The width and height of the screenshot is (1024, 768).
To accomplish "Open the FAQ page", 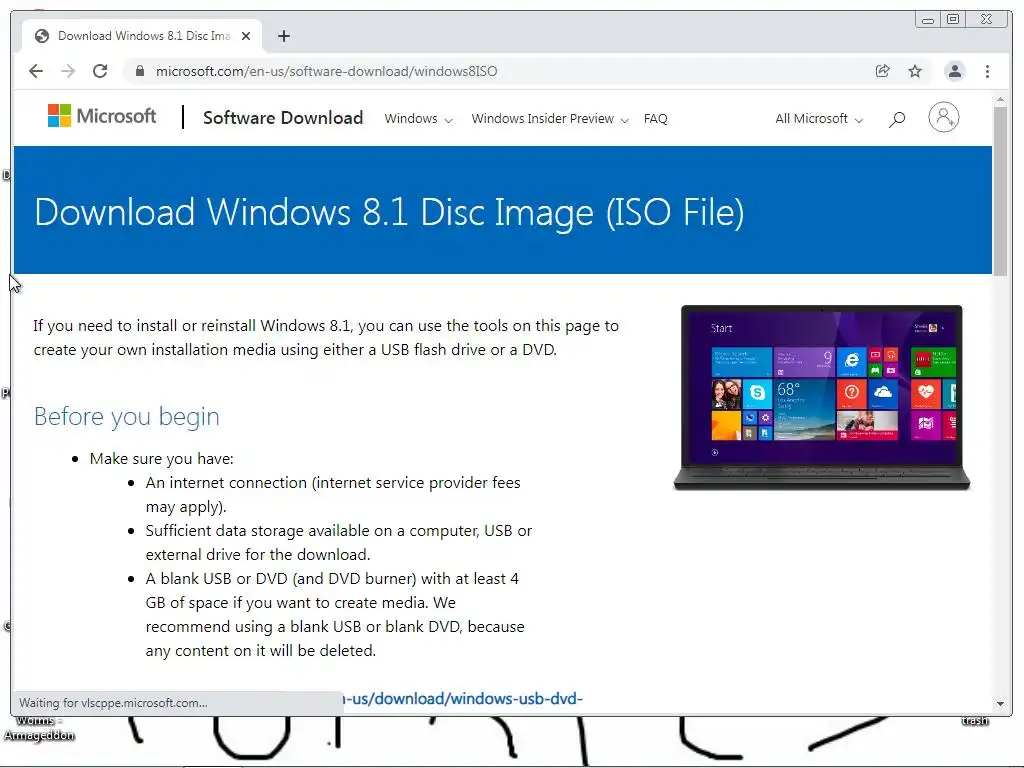I will click(x=656, y=119).
